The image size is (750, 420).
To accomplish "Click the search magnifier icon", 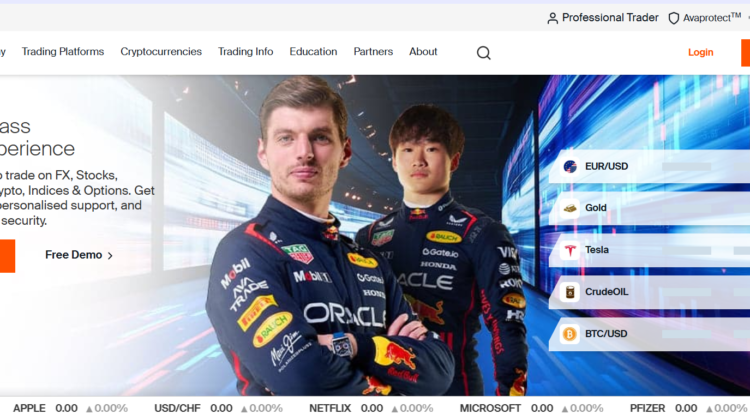I will click(x=484, y=53).
